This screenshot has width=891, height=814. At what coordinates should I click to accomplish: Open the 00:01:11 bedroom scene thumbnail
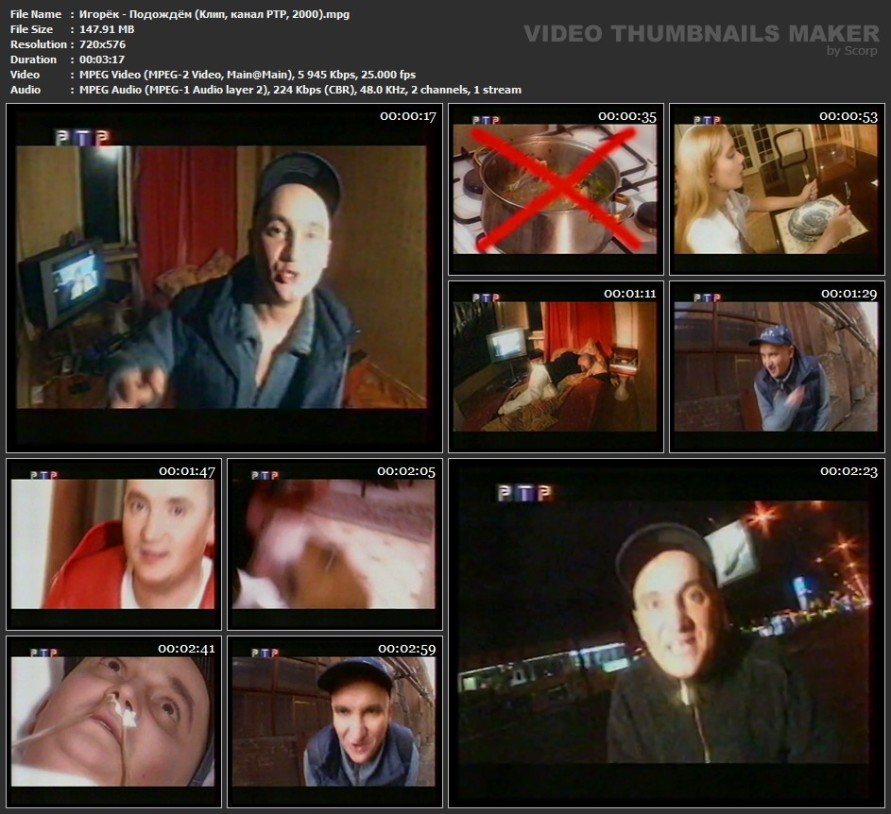556,367
